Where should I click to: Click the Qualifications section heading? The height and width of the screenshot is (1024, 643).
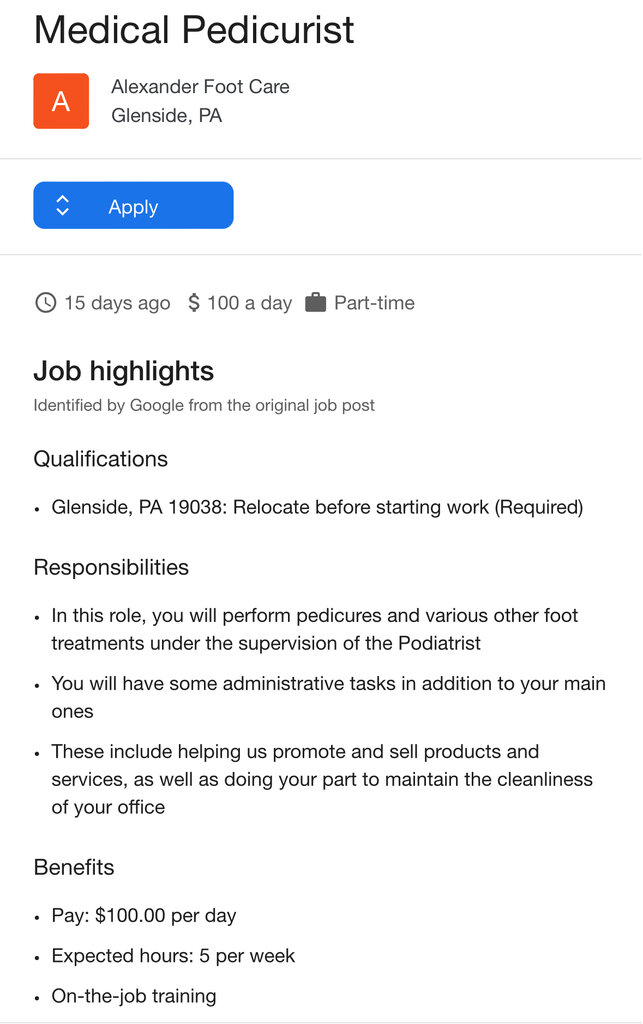(x=101, y=459)
